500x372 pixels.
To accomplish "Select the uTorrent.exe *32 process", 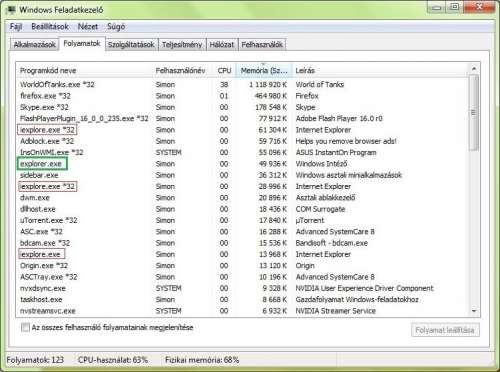I will tap(242, 220).
